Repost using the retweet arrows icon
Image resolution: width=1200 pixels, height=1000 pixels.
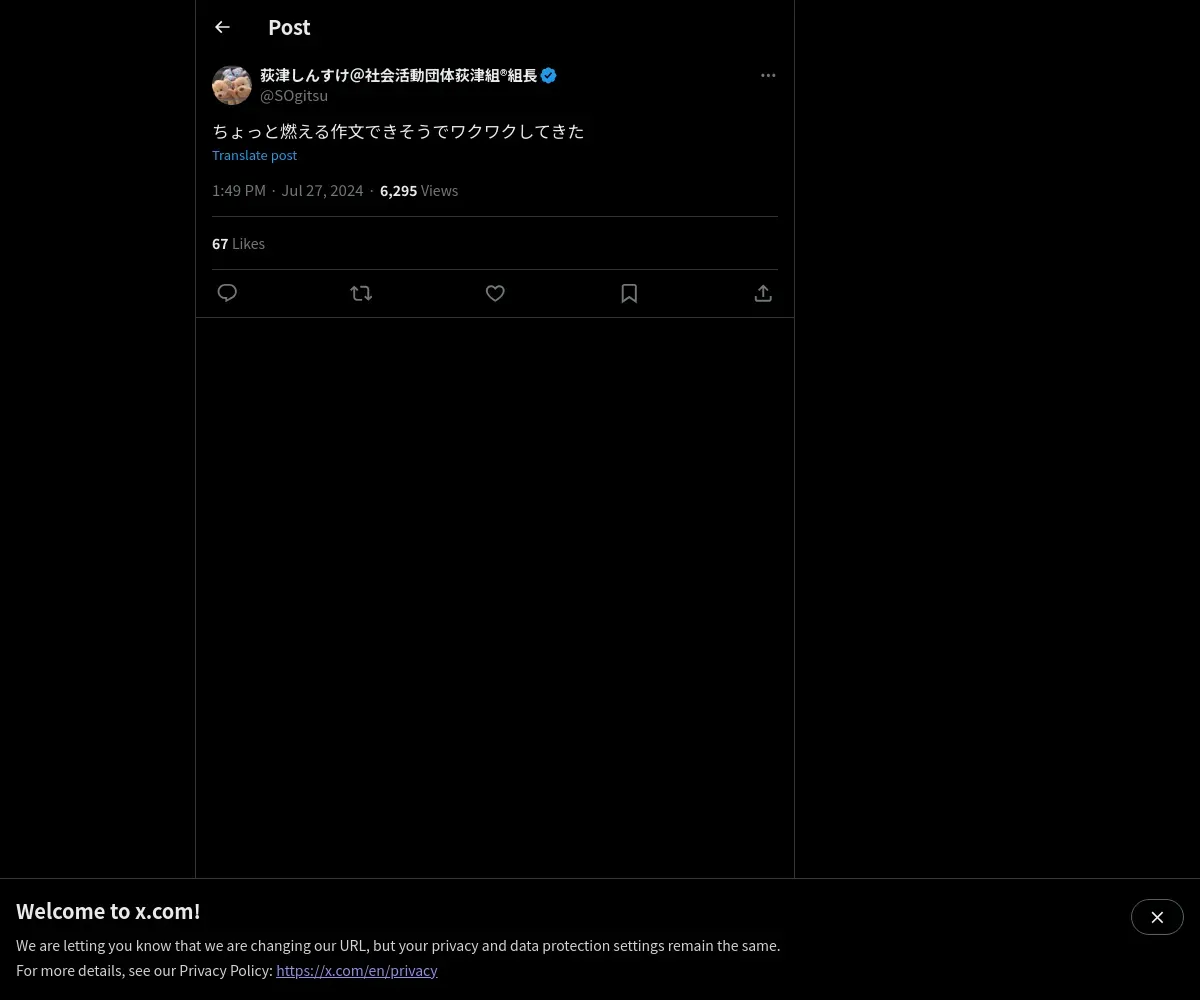(x=361, y=293)
